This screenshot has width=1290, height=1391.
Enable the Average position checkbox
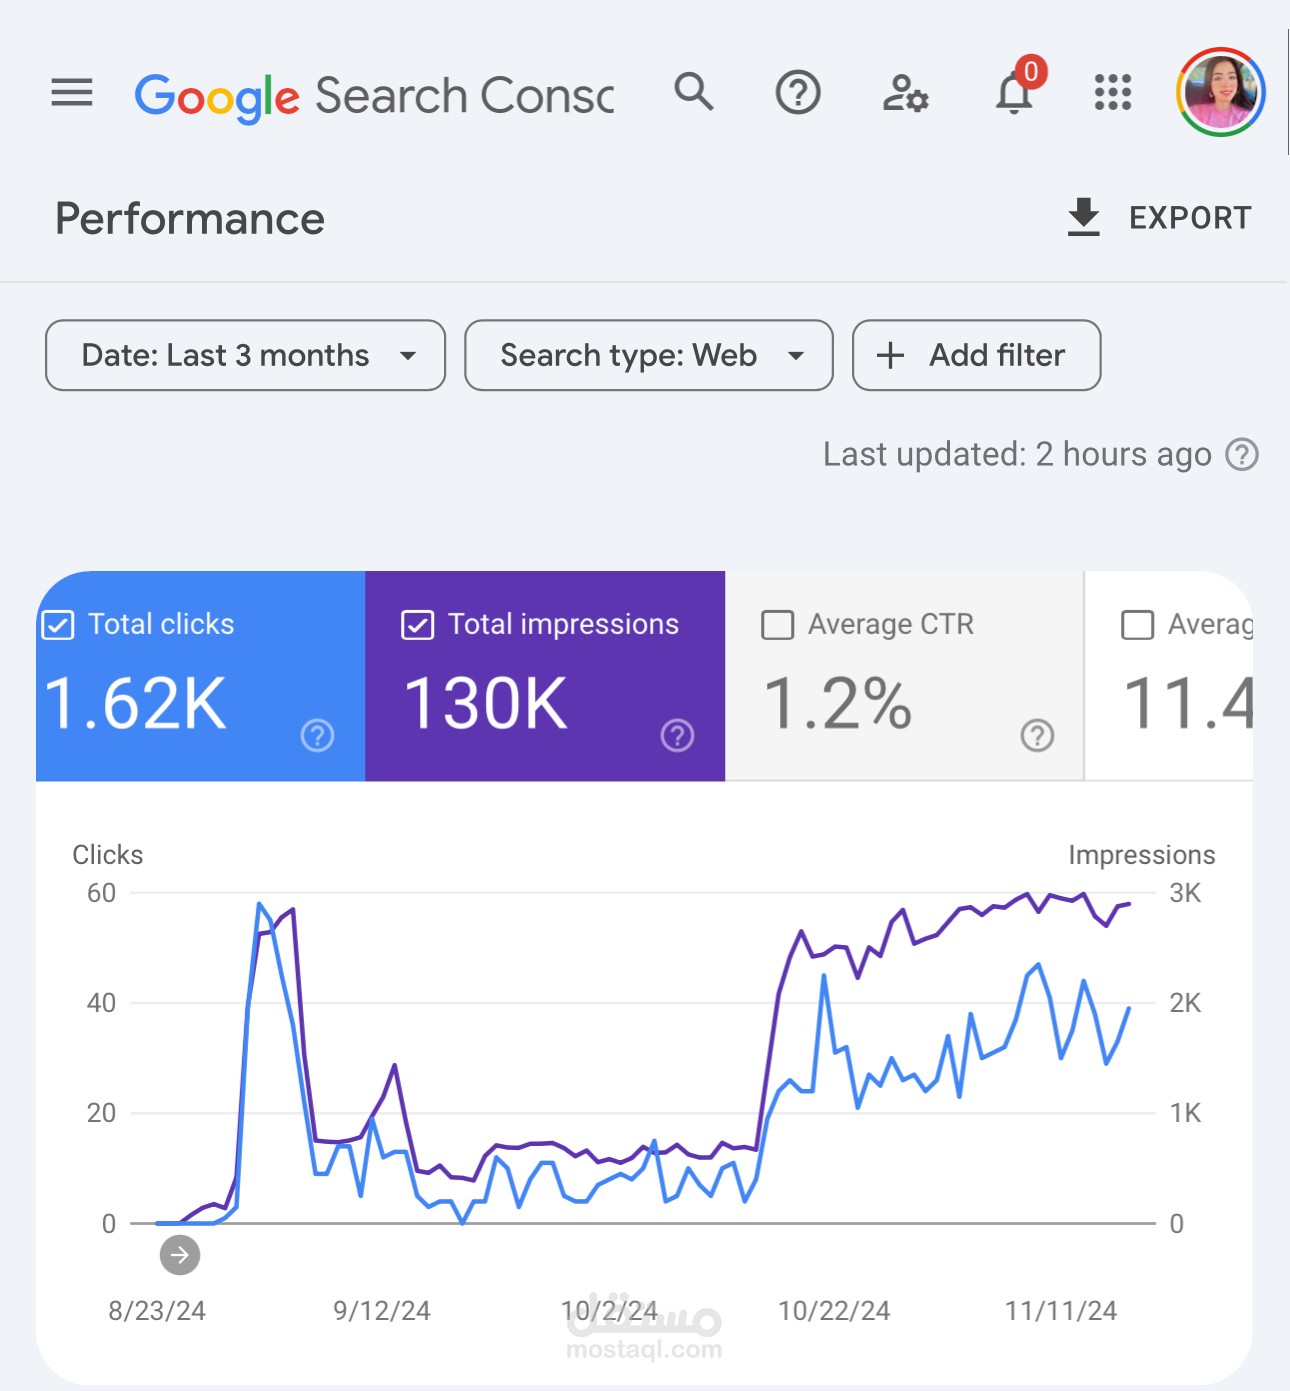[1137, 625]
